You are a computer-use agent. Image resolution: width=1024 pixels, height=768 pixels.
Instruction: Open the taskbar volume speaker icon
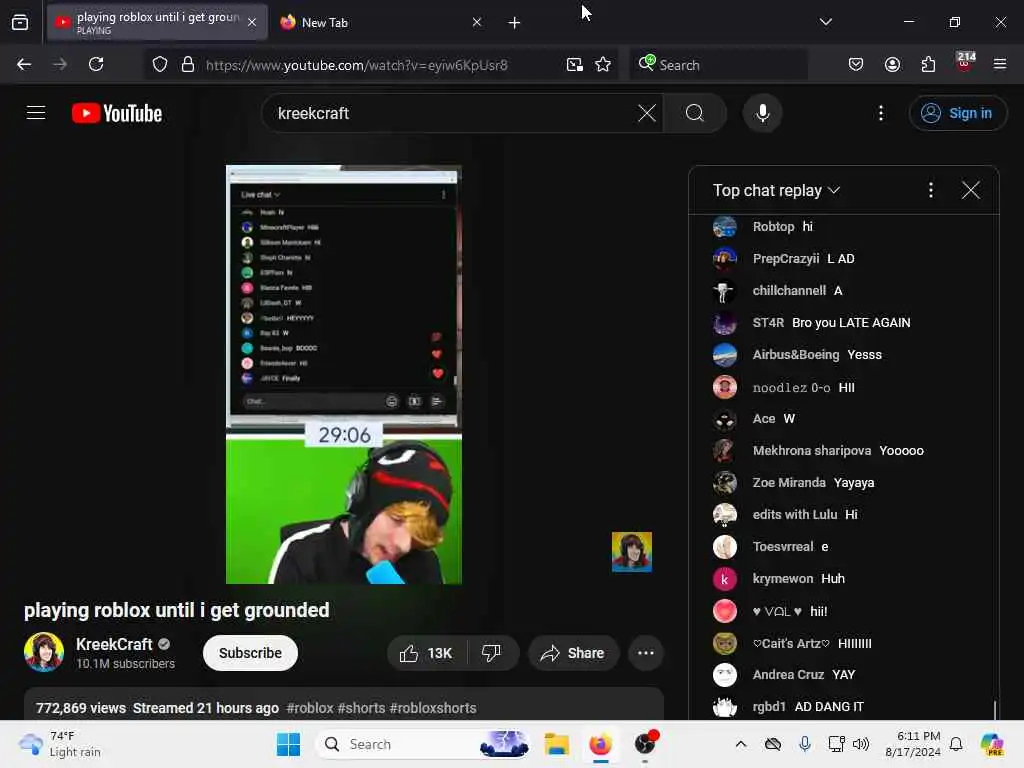861,744
